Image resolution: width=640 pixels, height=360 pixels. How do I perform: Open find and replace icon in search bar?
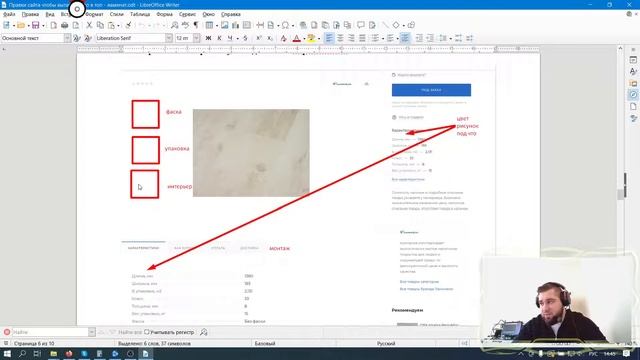click(x=204, y=332)
